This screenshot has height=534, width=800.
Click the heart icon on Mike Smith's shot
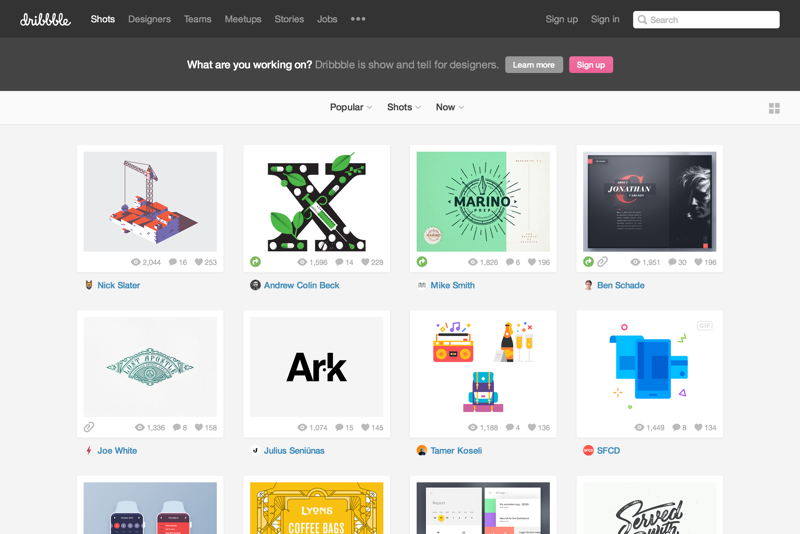(532, 262)
